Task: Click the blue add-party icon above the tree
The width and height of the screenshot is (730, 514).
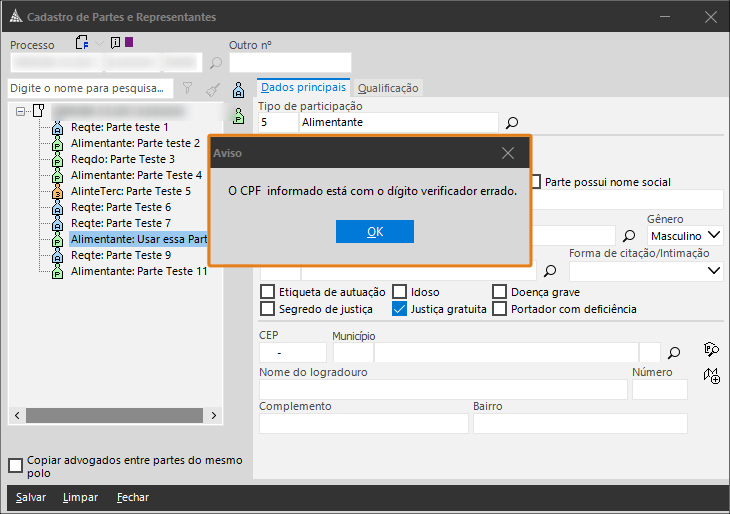Action: tap(239, 90)
